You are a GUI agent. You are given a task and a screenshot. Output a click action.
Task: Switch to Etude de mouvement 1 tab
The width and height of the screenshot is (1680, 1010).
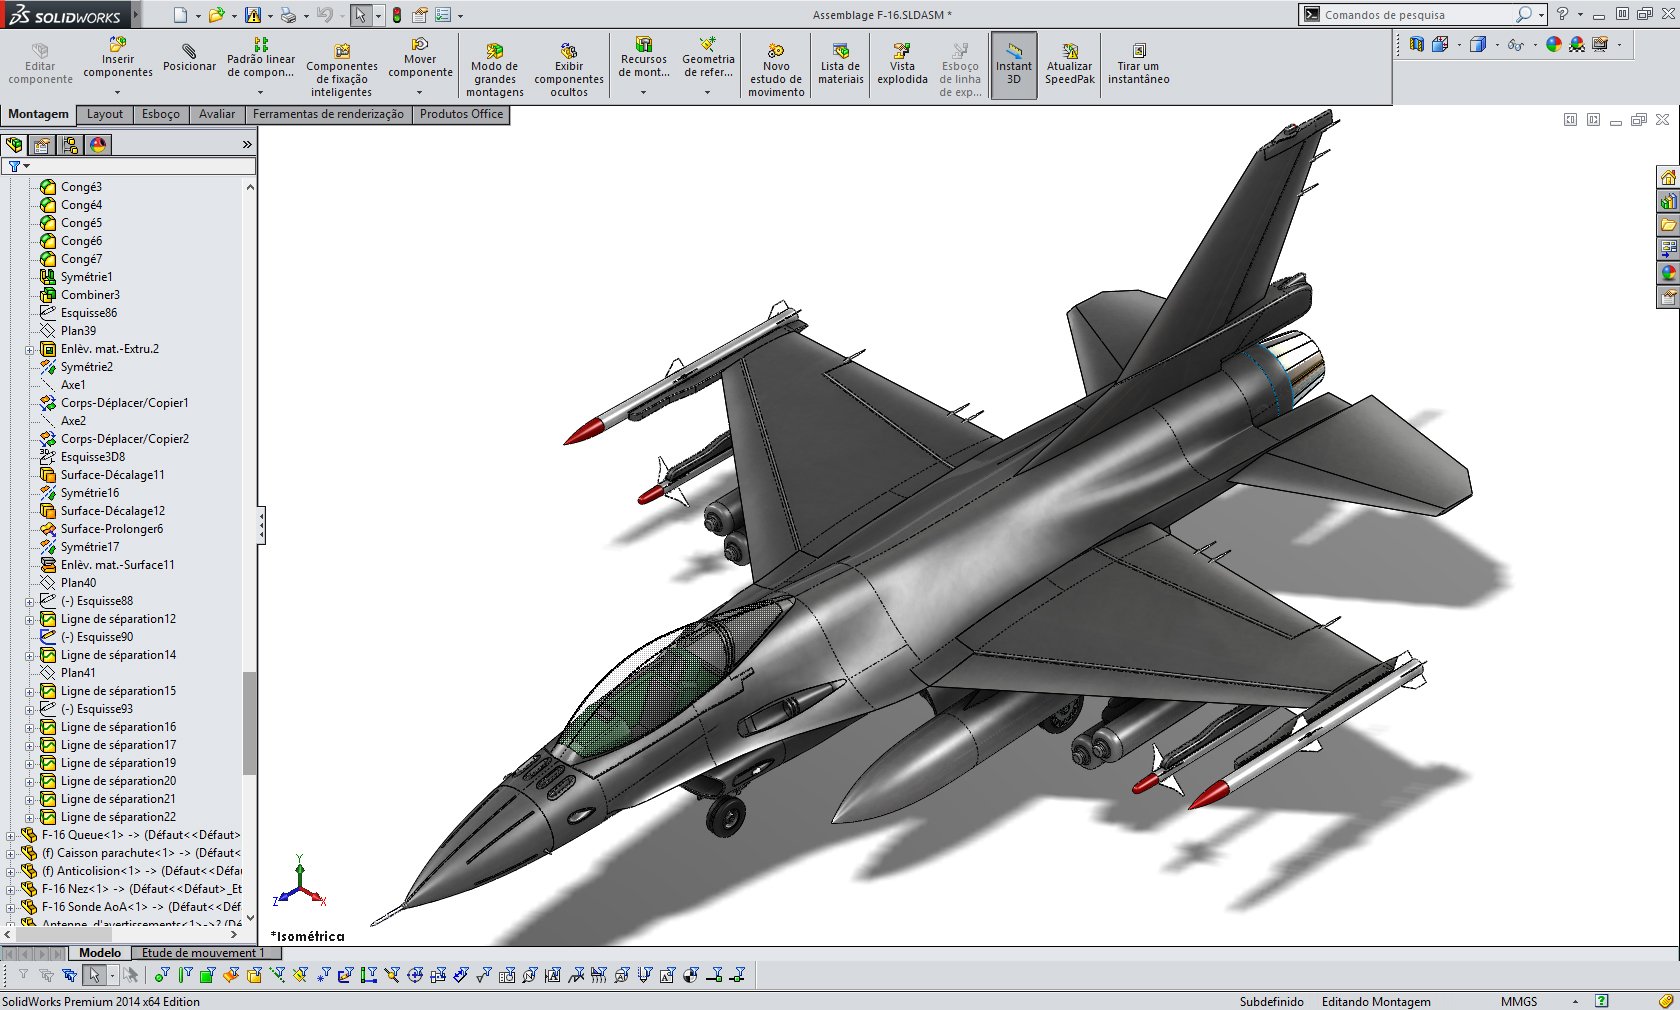[x=203, y=953]
